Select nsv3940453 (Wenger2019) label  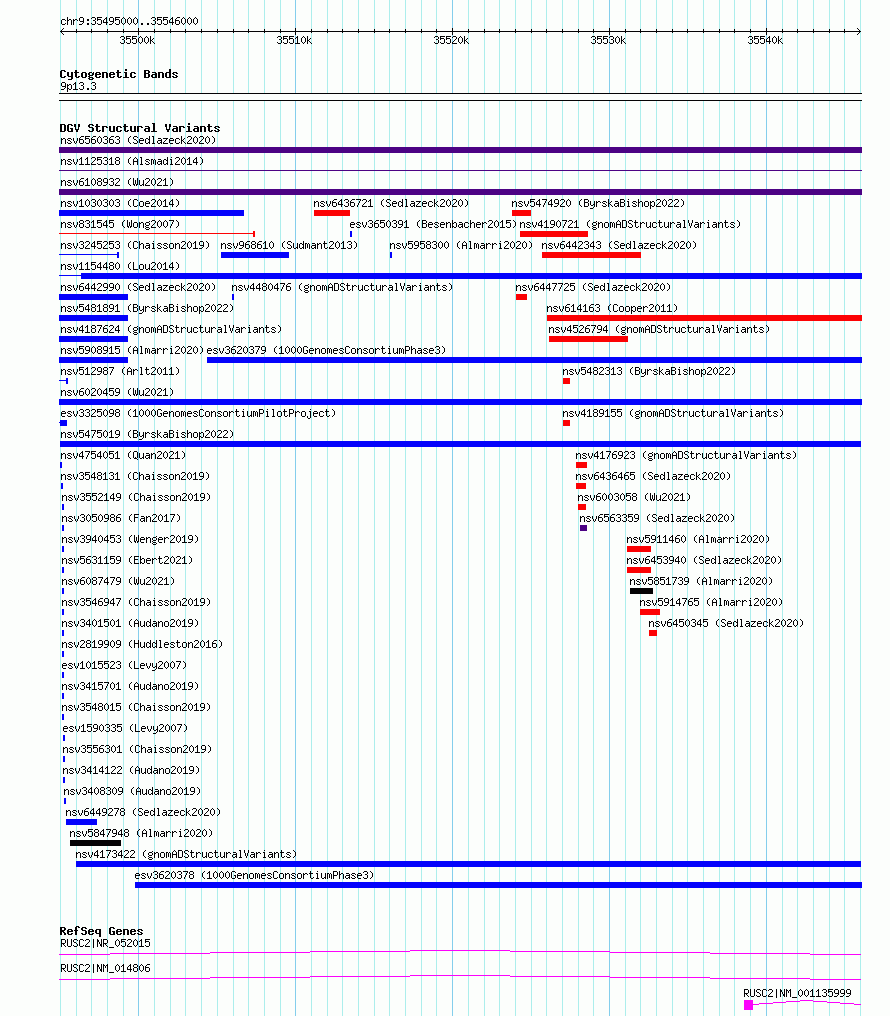(x=130, y=539)
